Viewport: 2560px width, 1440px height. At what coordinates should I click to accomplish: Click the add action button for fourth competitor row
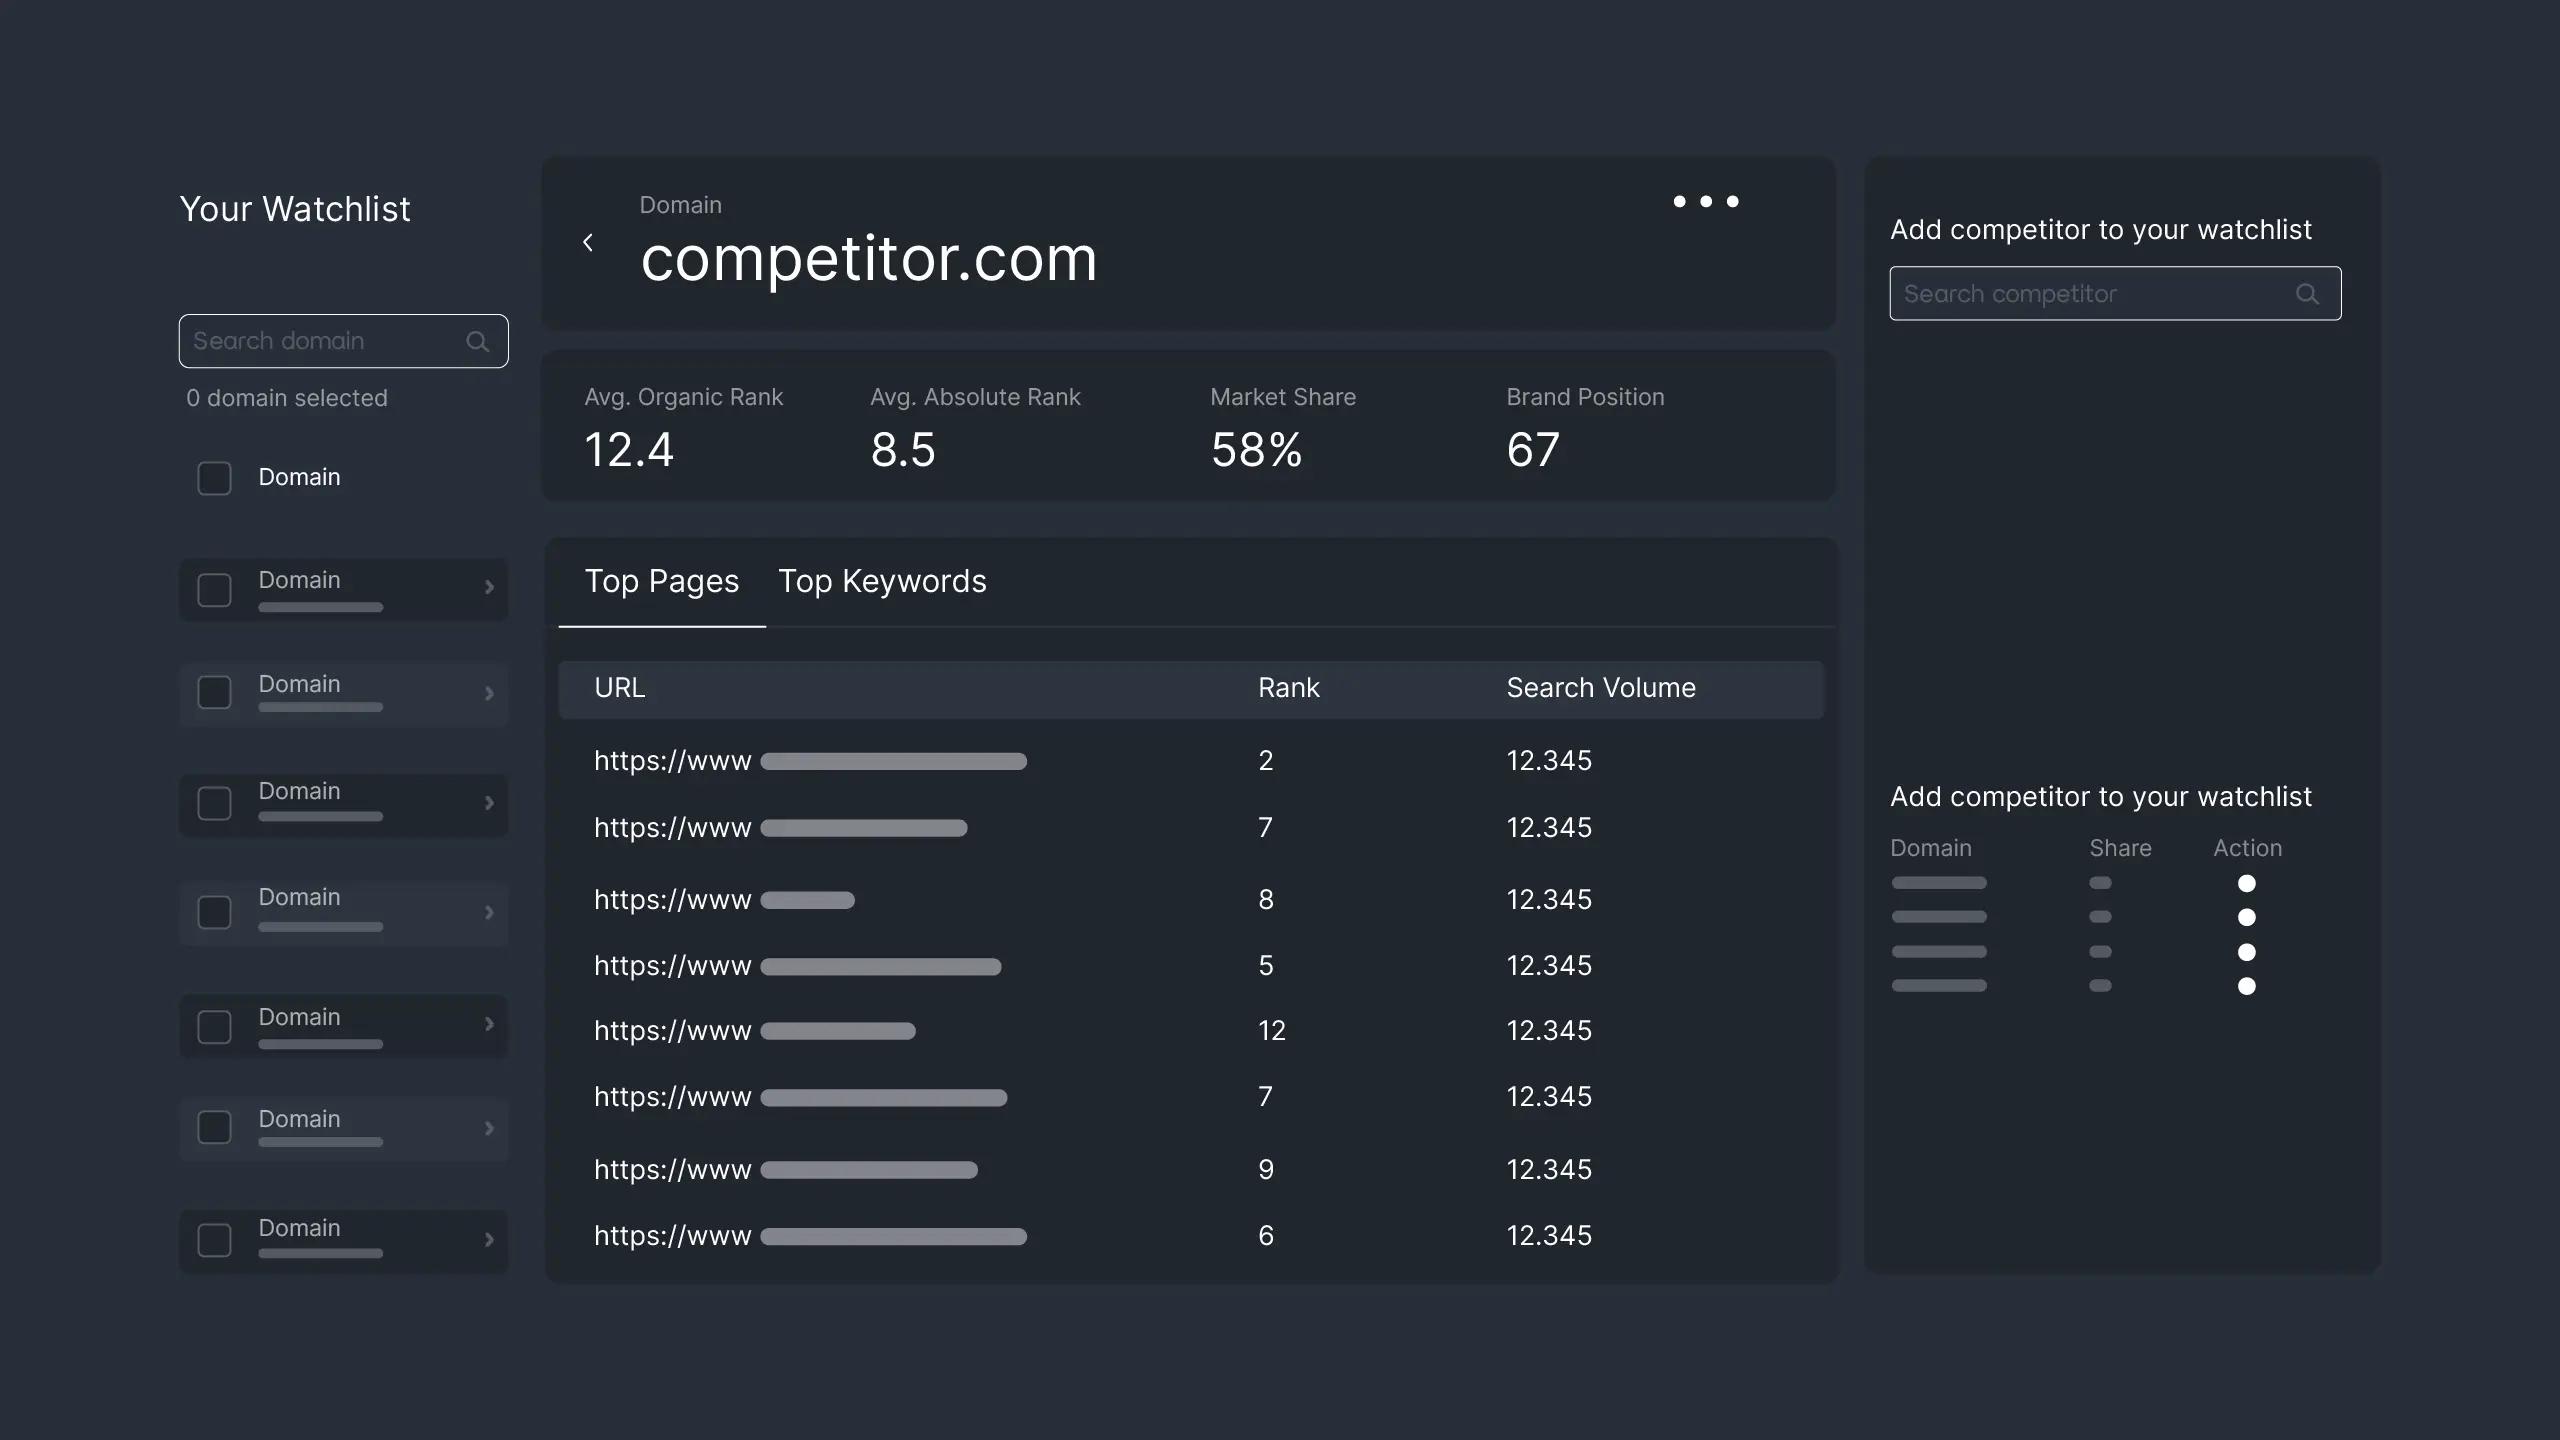(x=2247, y=986)
